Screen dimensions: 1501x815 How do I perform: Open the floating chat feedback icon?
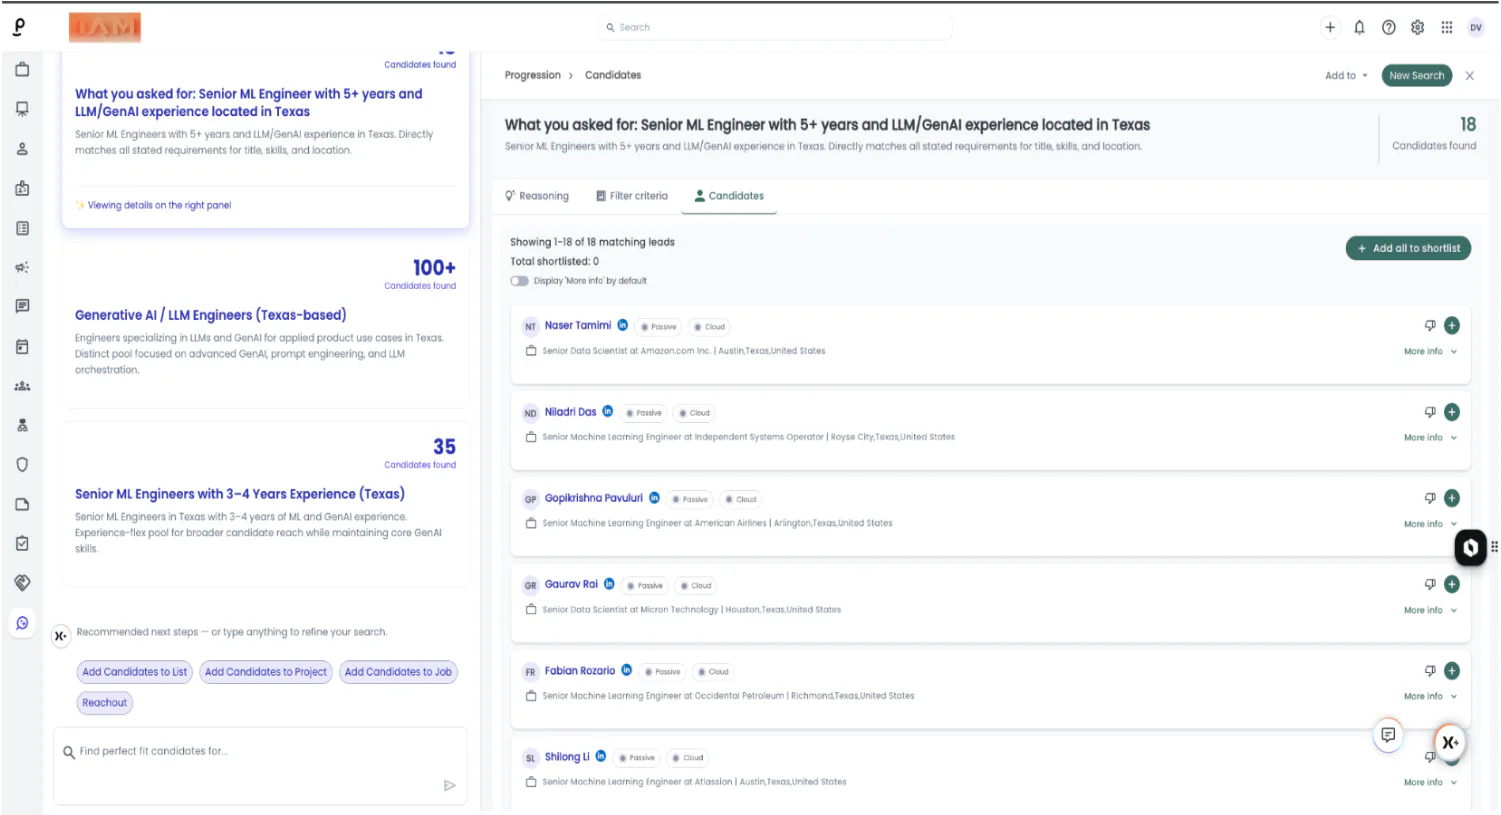coord(1388,735)
